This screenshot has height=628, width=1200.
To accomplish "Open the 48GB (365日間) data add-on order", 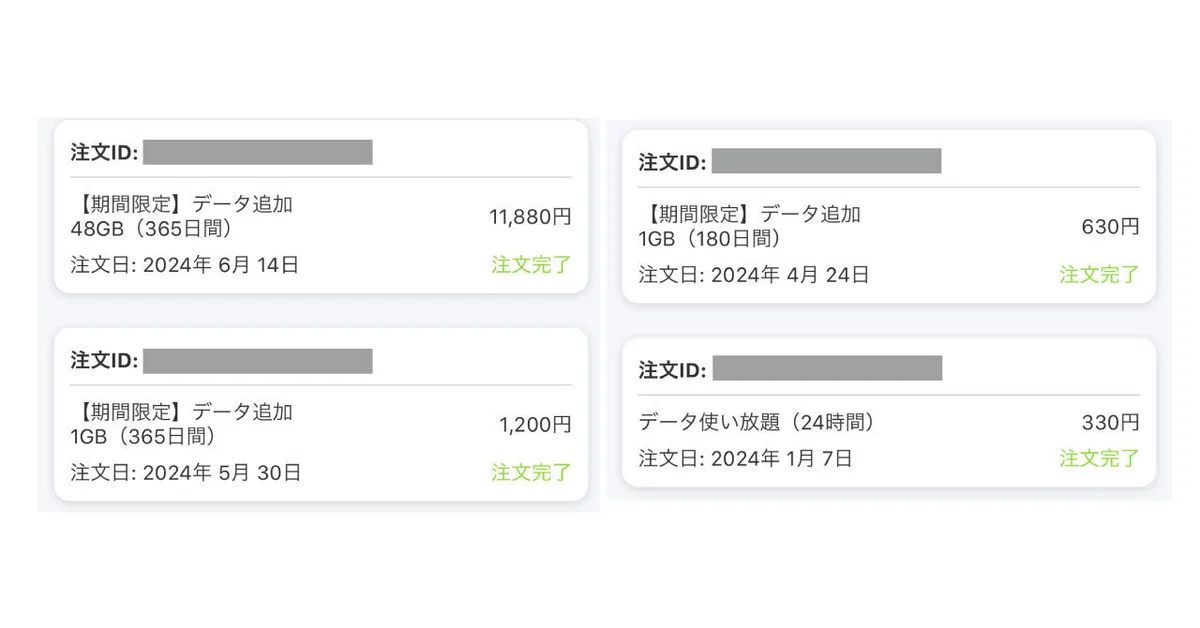I will point(320,207).
